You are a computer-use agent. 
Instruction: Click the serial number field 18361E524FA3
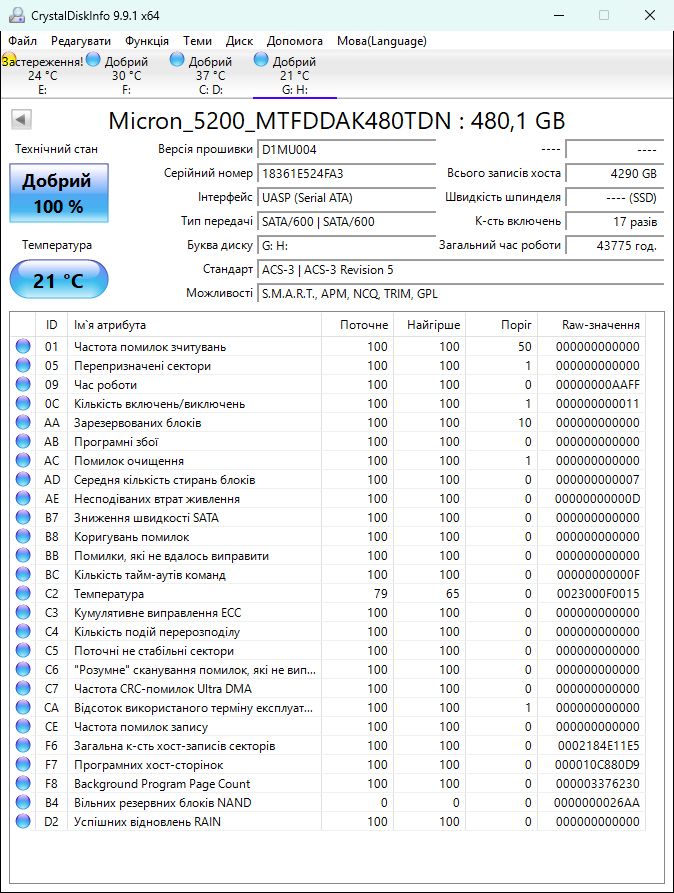tap(346, 174)
